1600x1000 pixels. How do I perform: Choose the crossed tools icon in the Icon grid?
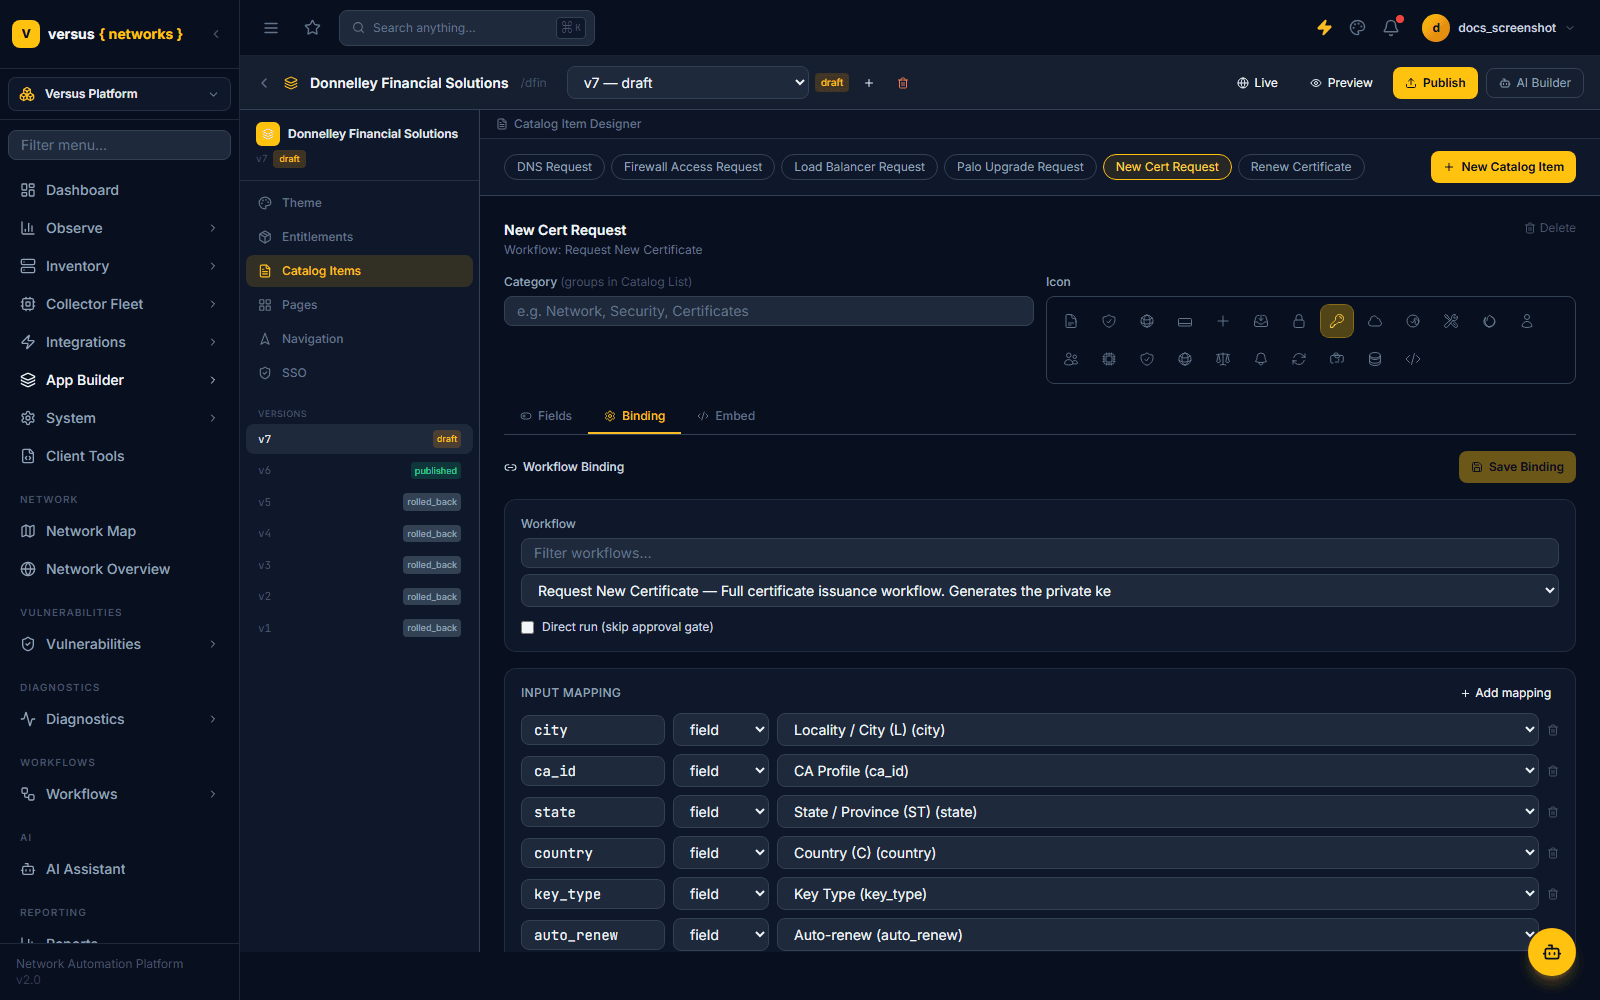tap(1451, 321)
